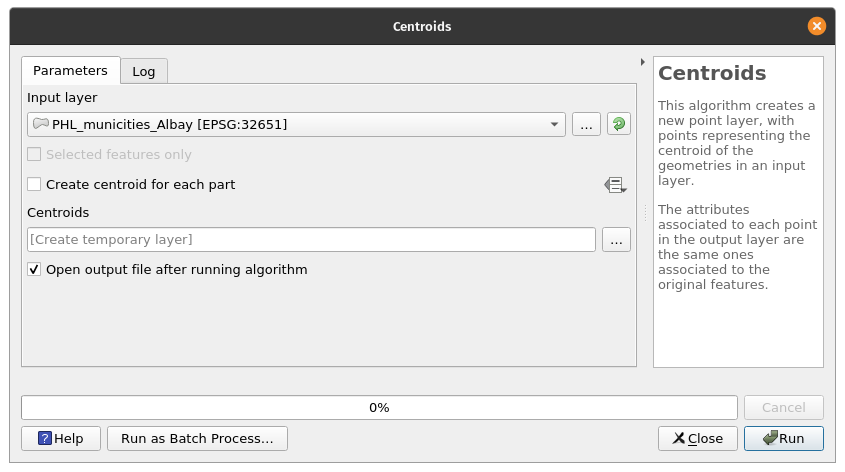Click the polygon layer icon in Input layer

(40, 124)
